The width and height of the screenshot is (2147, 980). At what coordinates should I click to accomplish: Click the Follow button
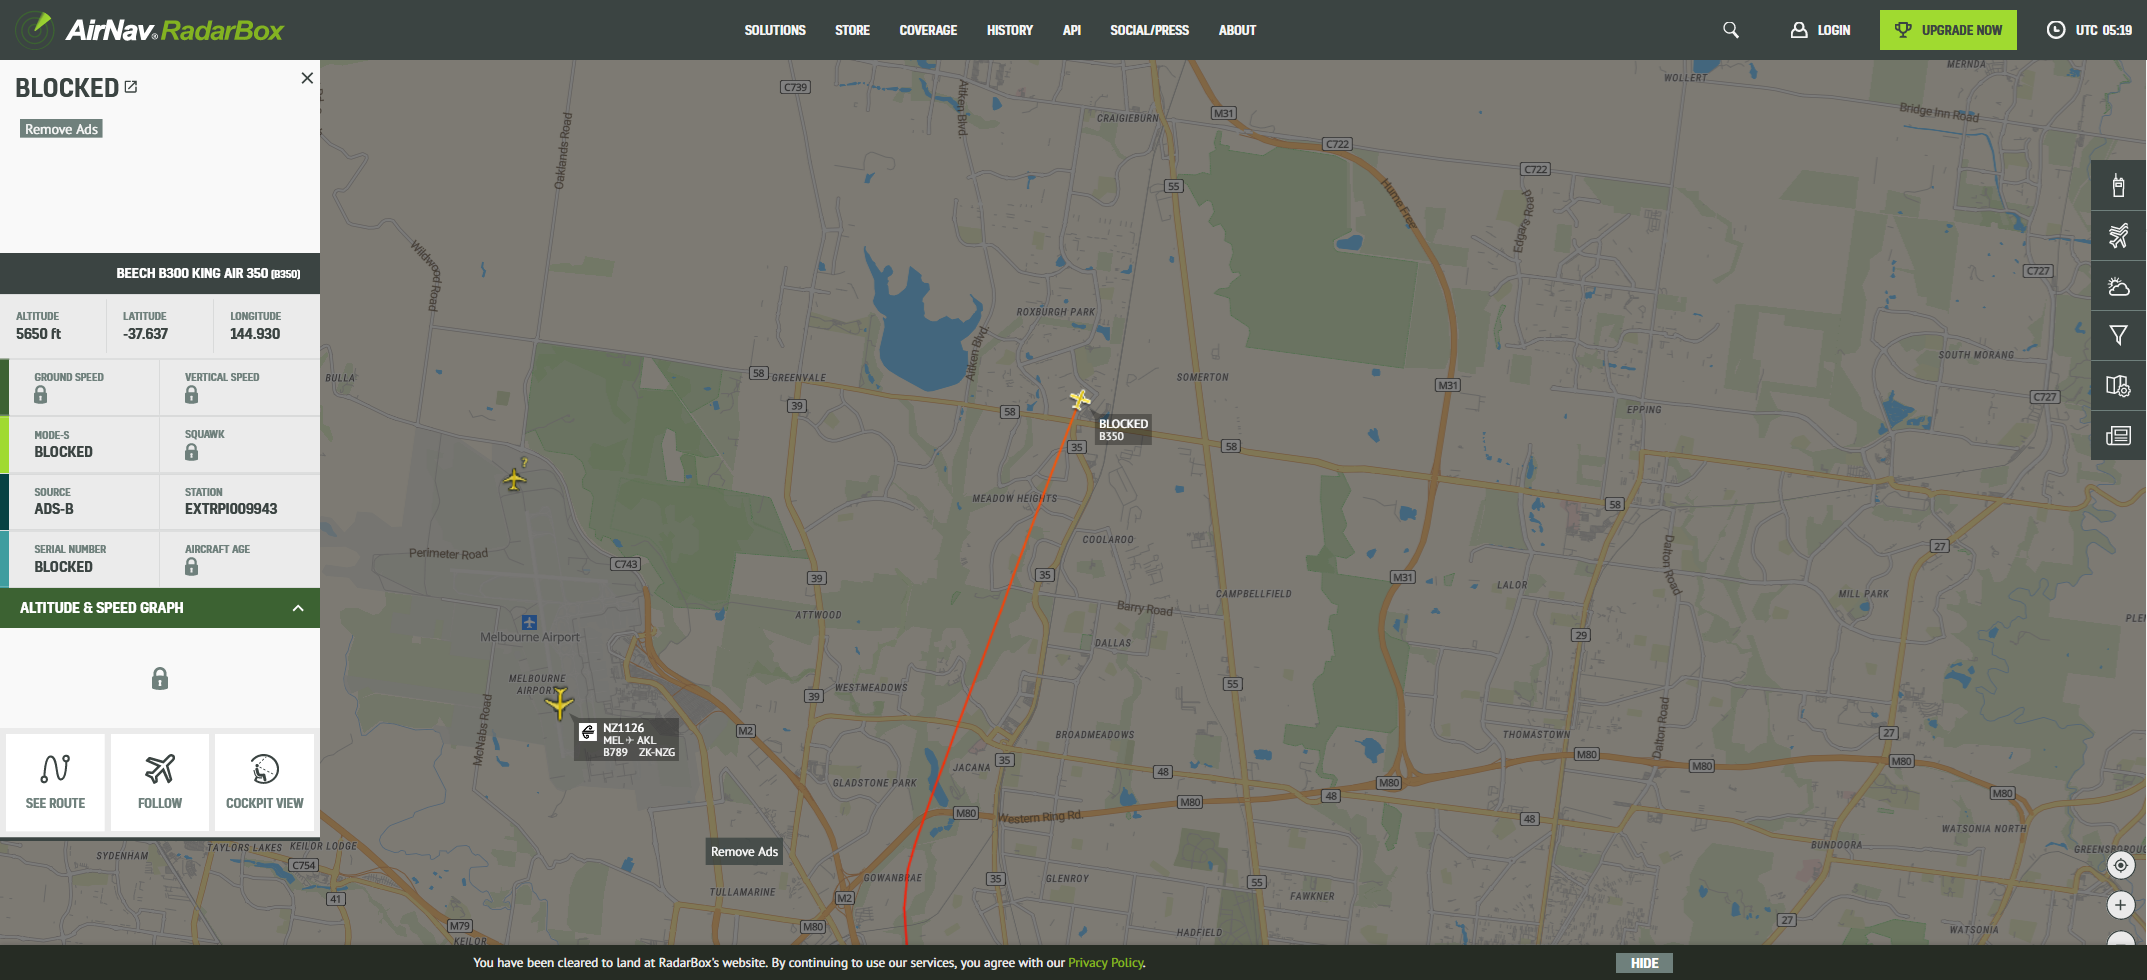click(x=160, y=782)
